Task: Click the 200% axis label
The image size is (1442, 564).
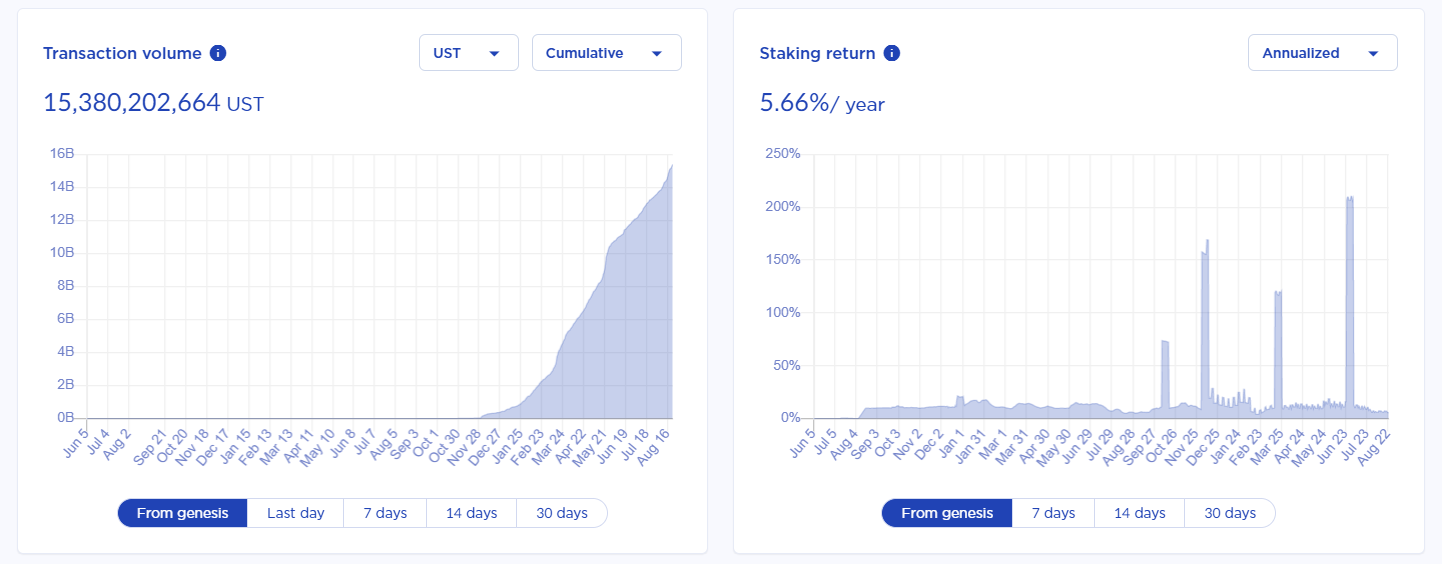Action: [783, 207]
